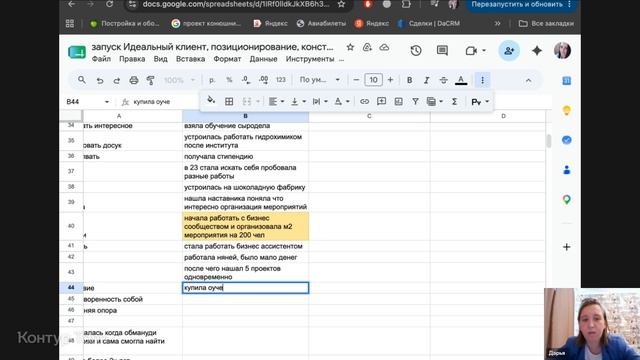Star this spreadsheet document

point(350,47)
